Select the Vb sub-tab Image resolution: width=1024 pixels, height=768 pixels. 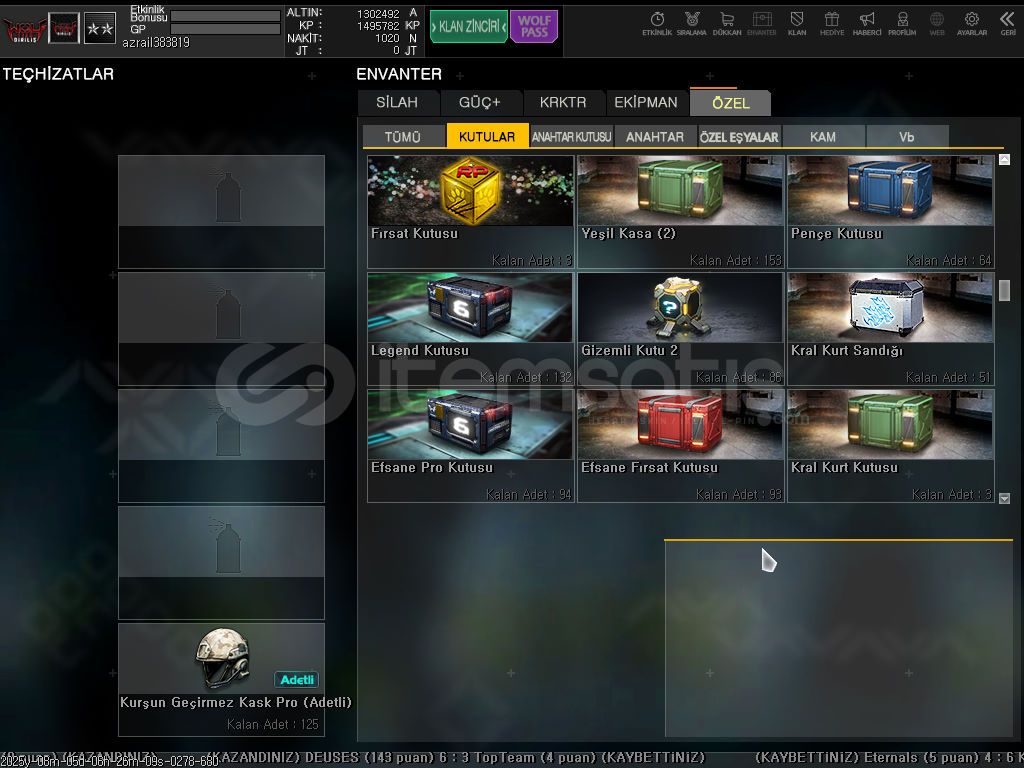click(x=907, y=136)
